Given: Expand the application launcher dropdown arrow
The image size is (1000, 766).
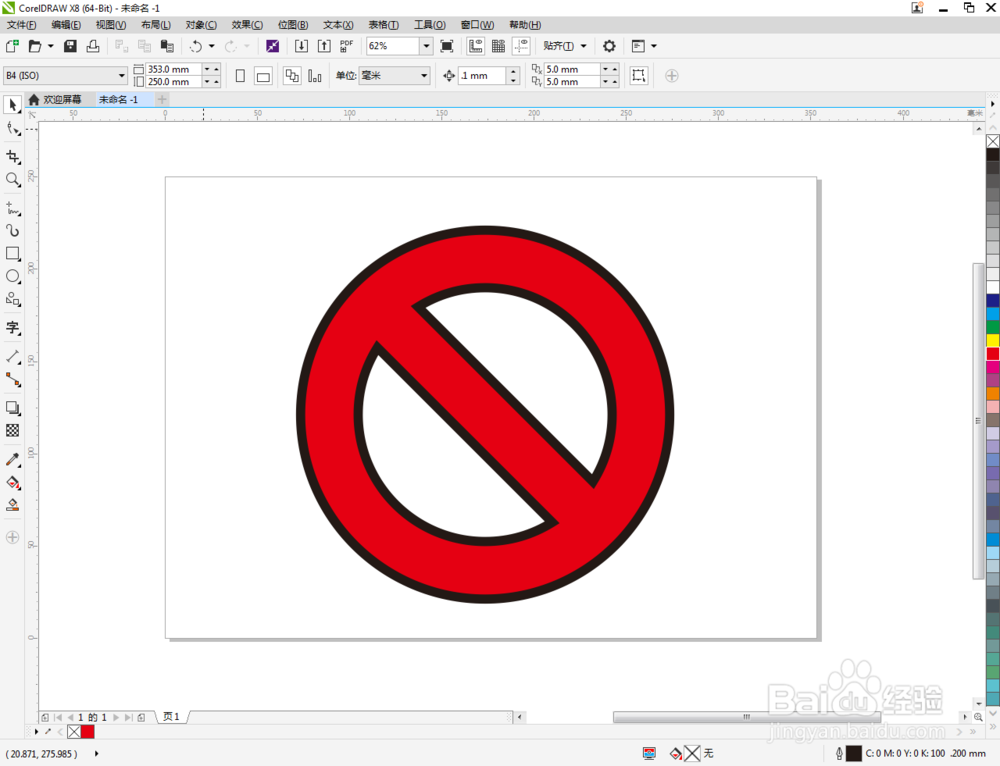Looking at the screenshot, I should (x=654, y=46).
